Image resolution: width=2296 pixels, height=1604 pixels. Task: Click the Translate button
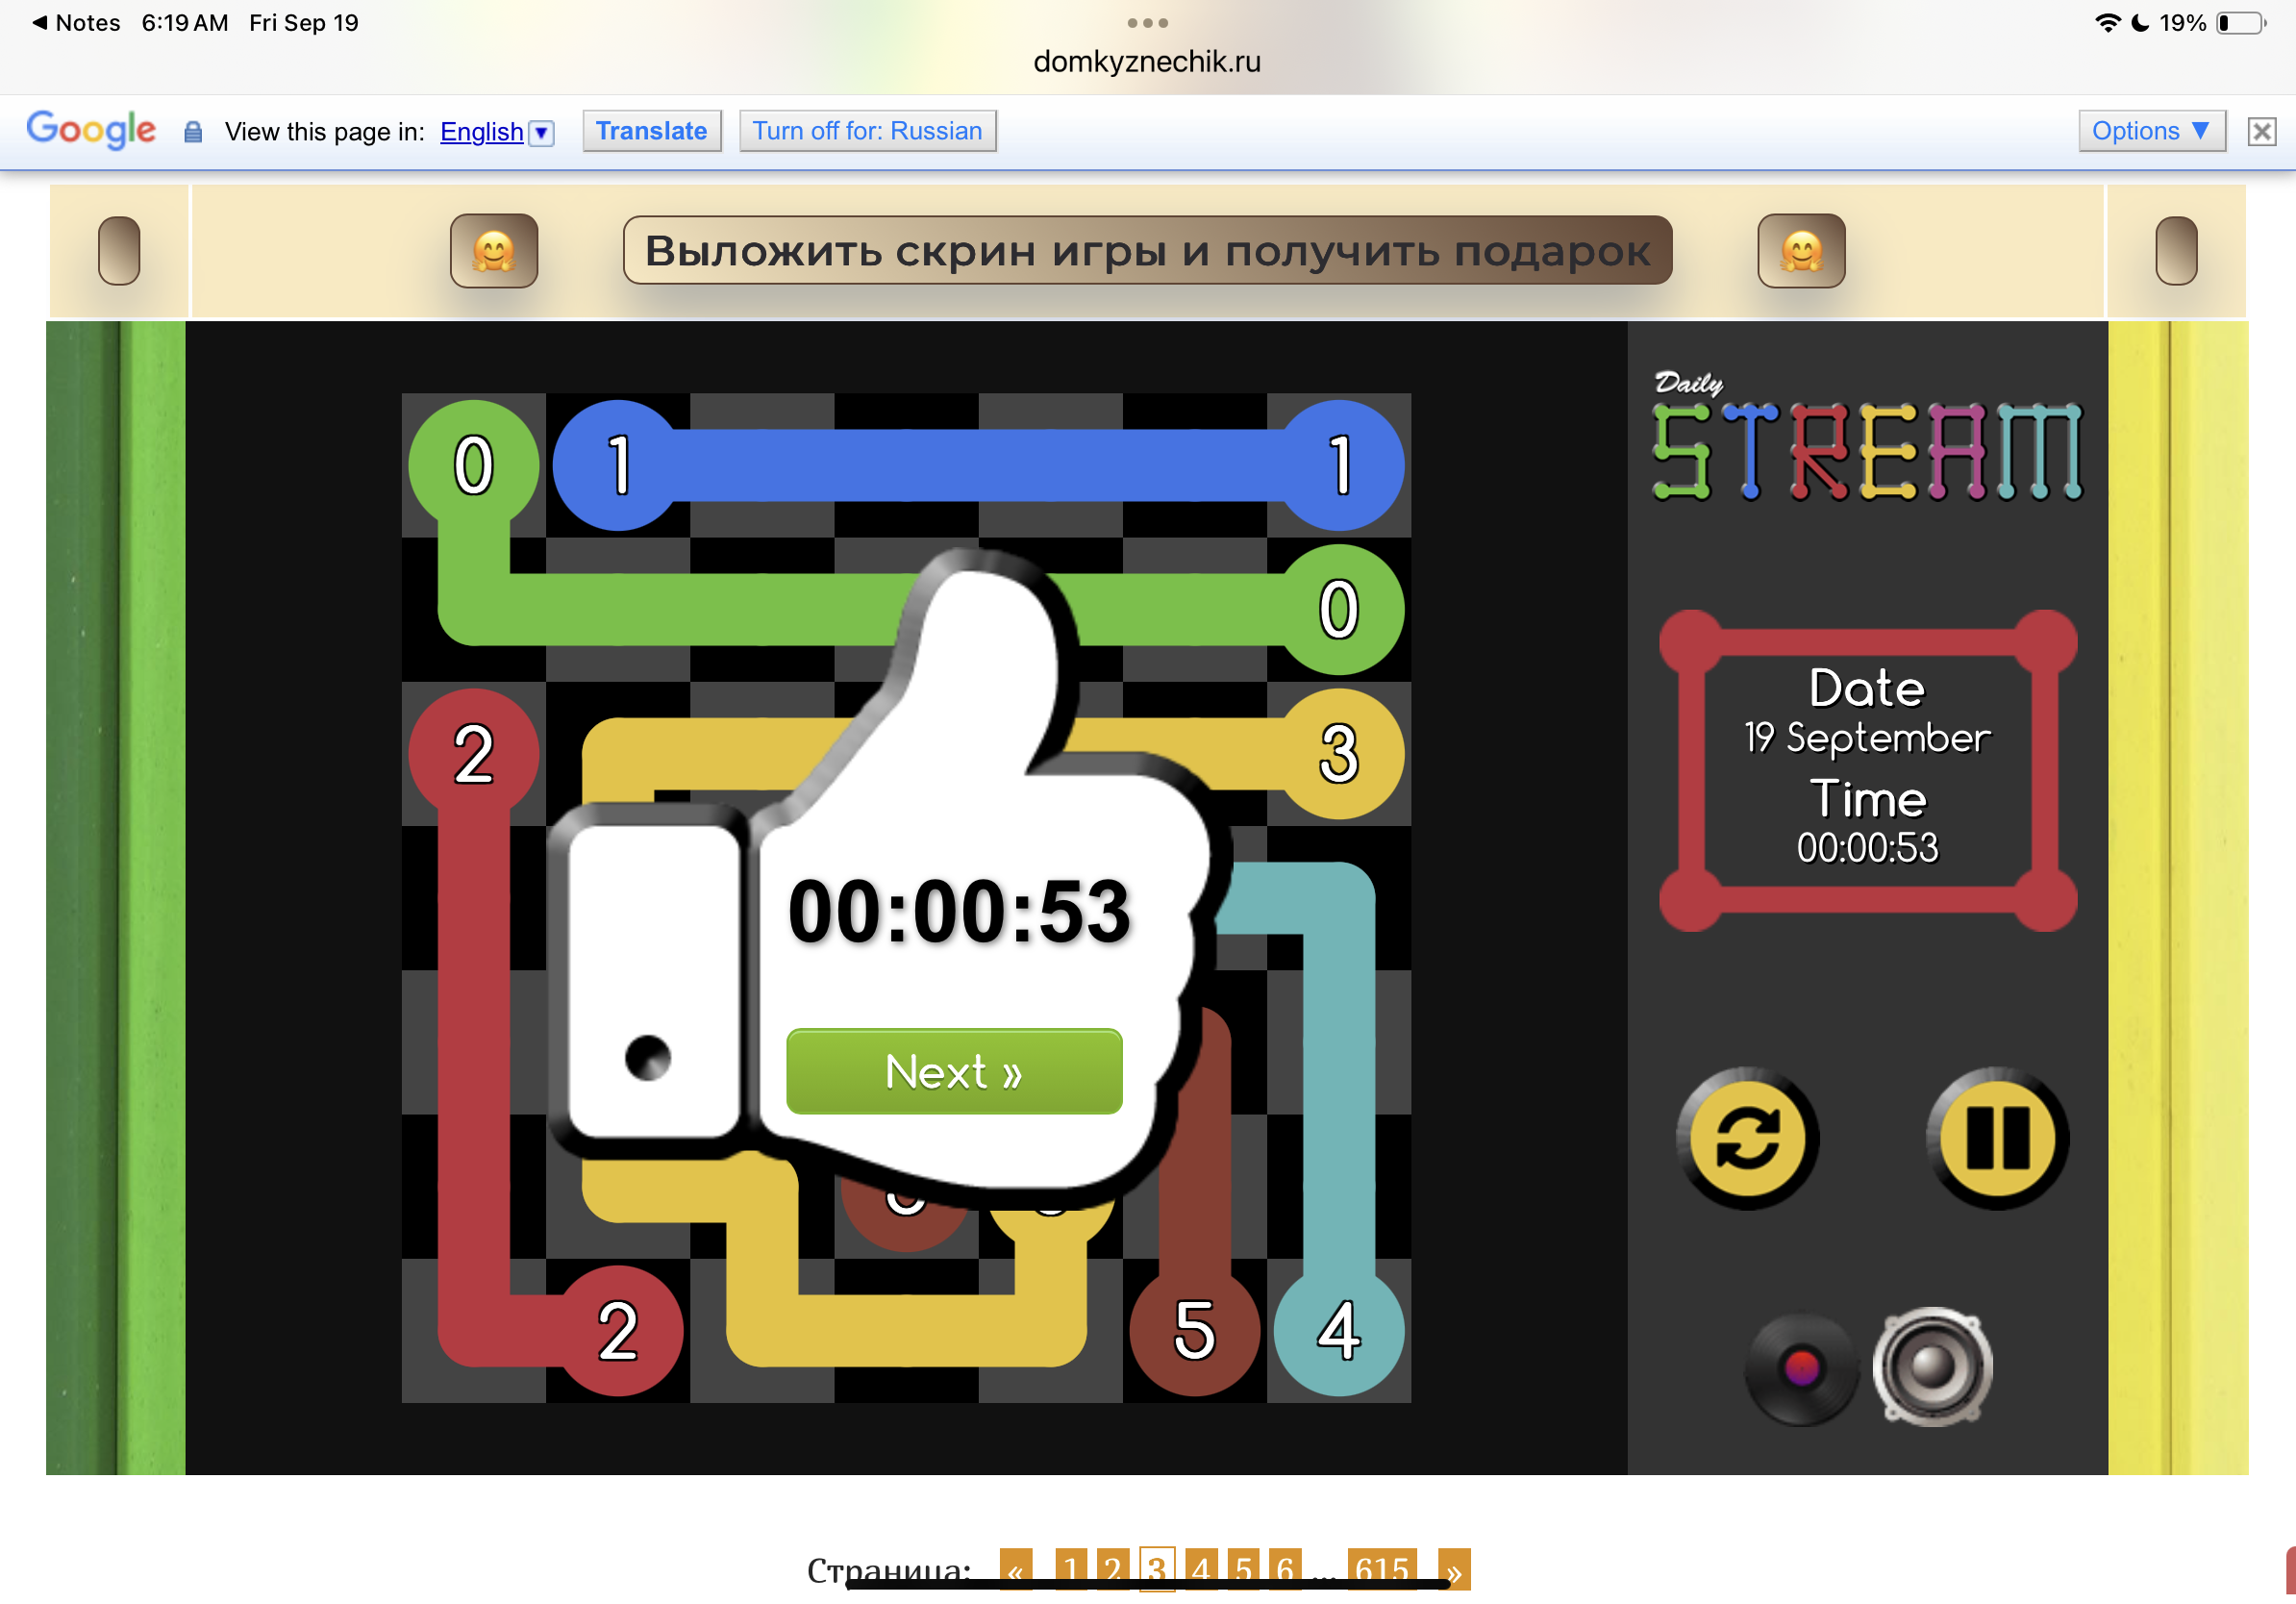(651, 131)
